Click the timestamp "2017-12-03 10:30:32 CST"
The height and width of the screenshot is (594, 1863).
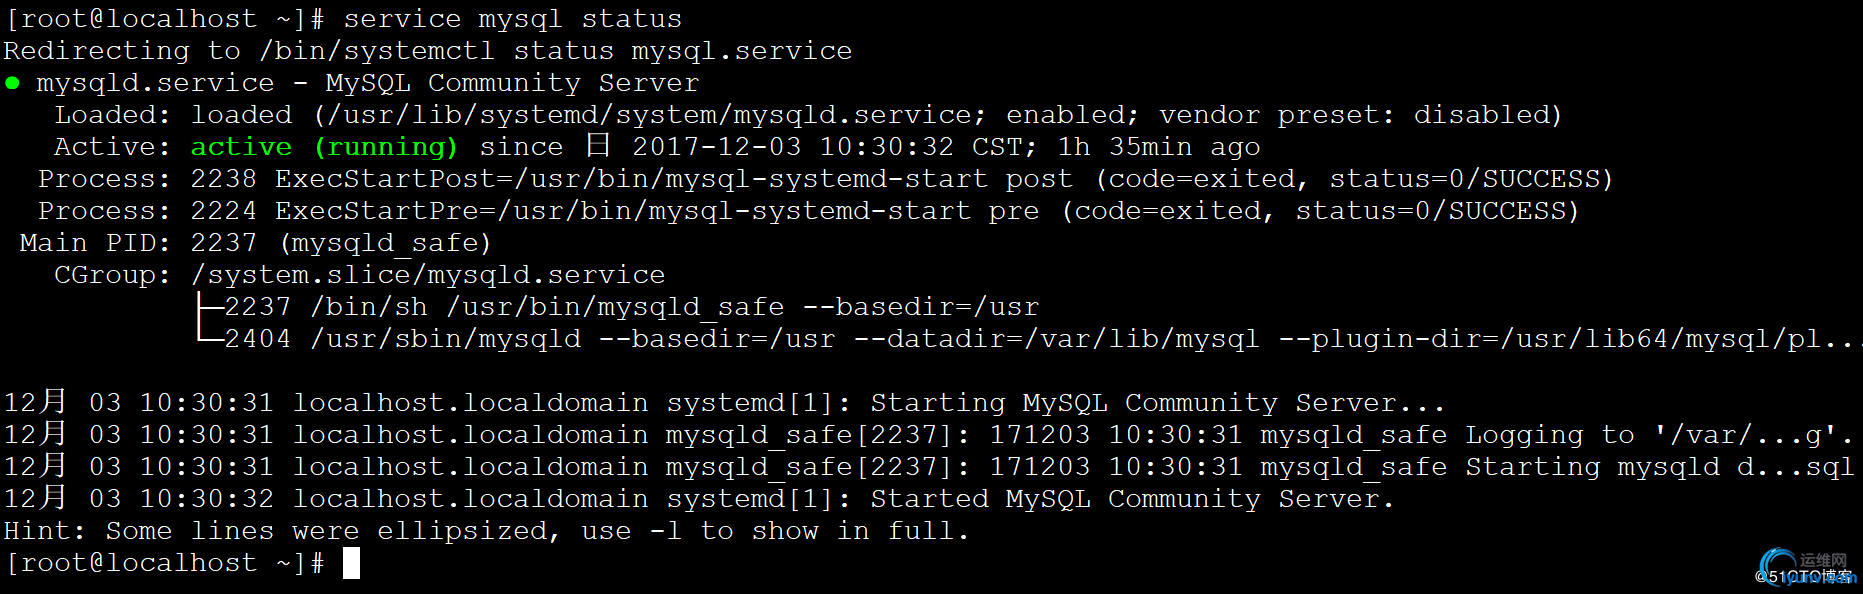(828, 147)
